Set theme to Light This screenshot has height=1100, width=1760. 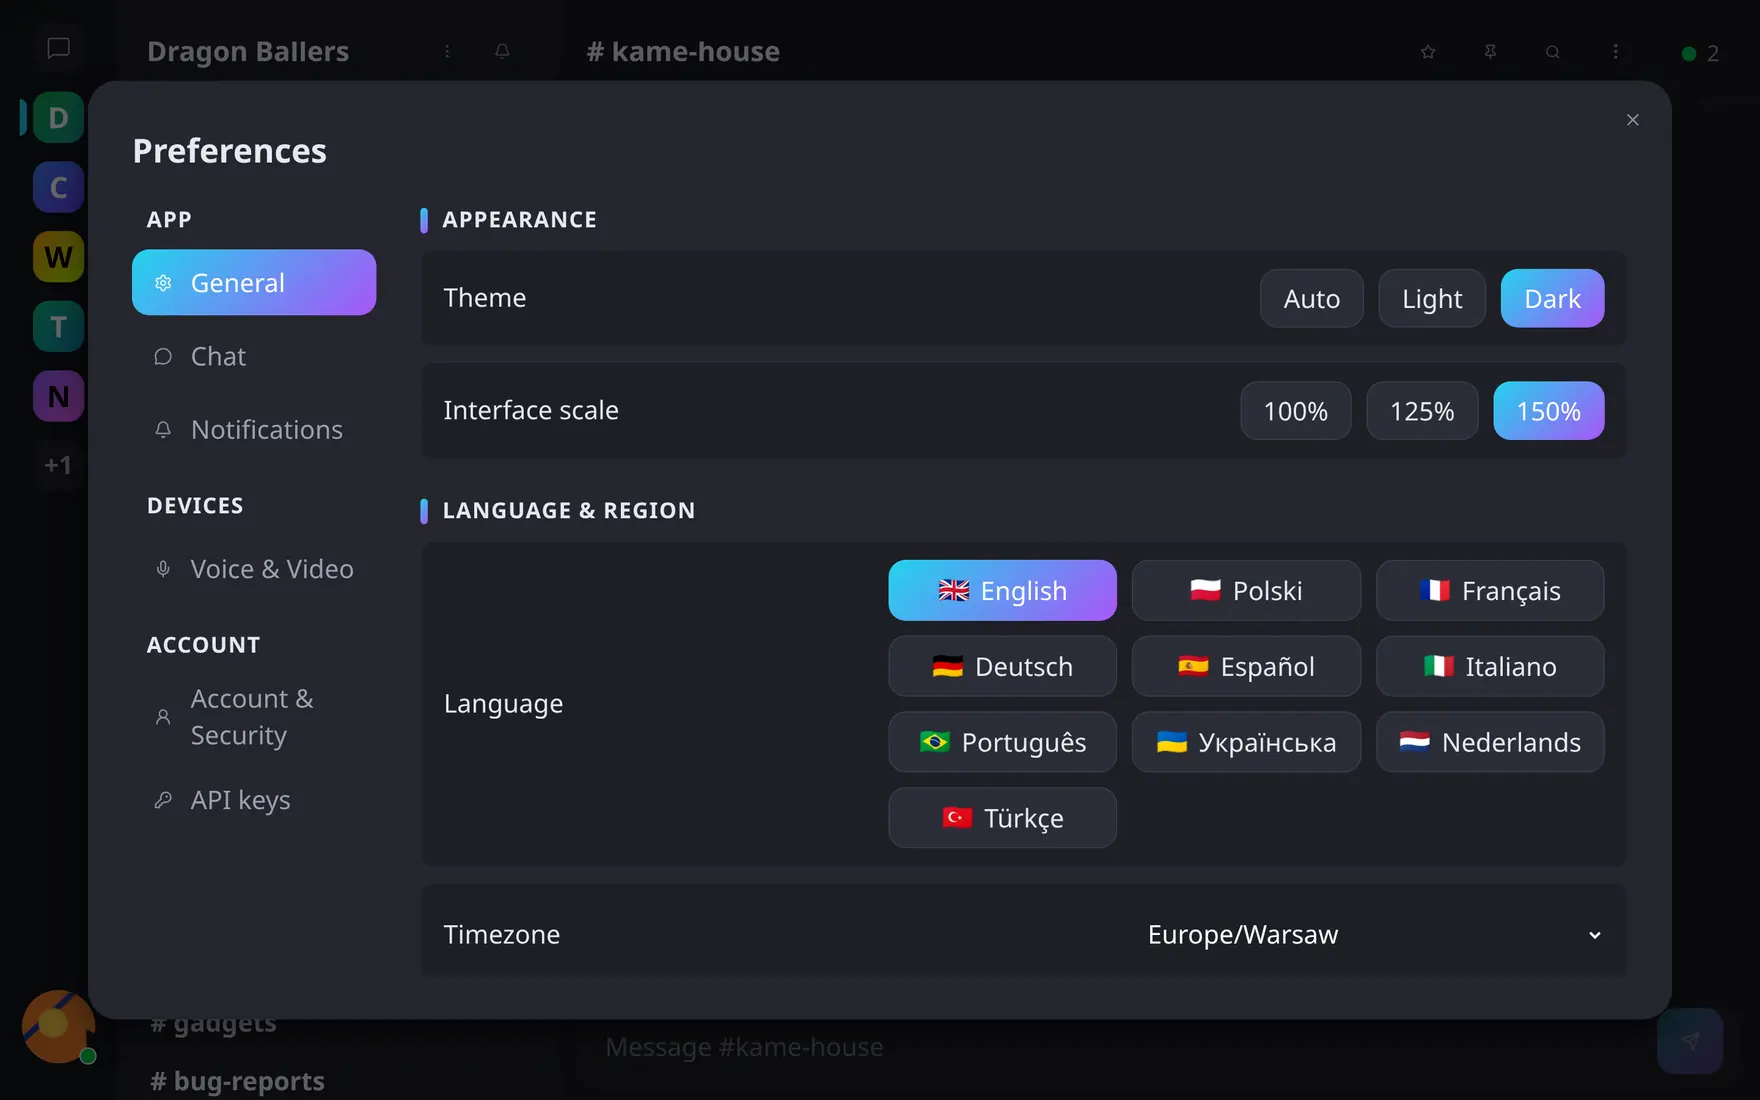point(1432,298)
